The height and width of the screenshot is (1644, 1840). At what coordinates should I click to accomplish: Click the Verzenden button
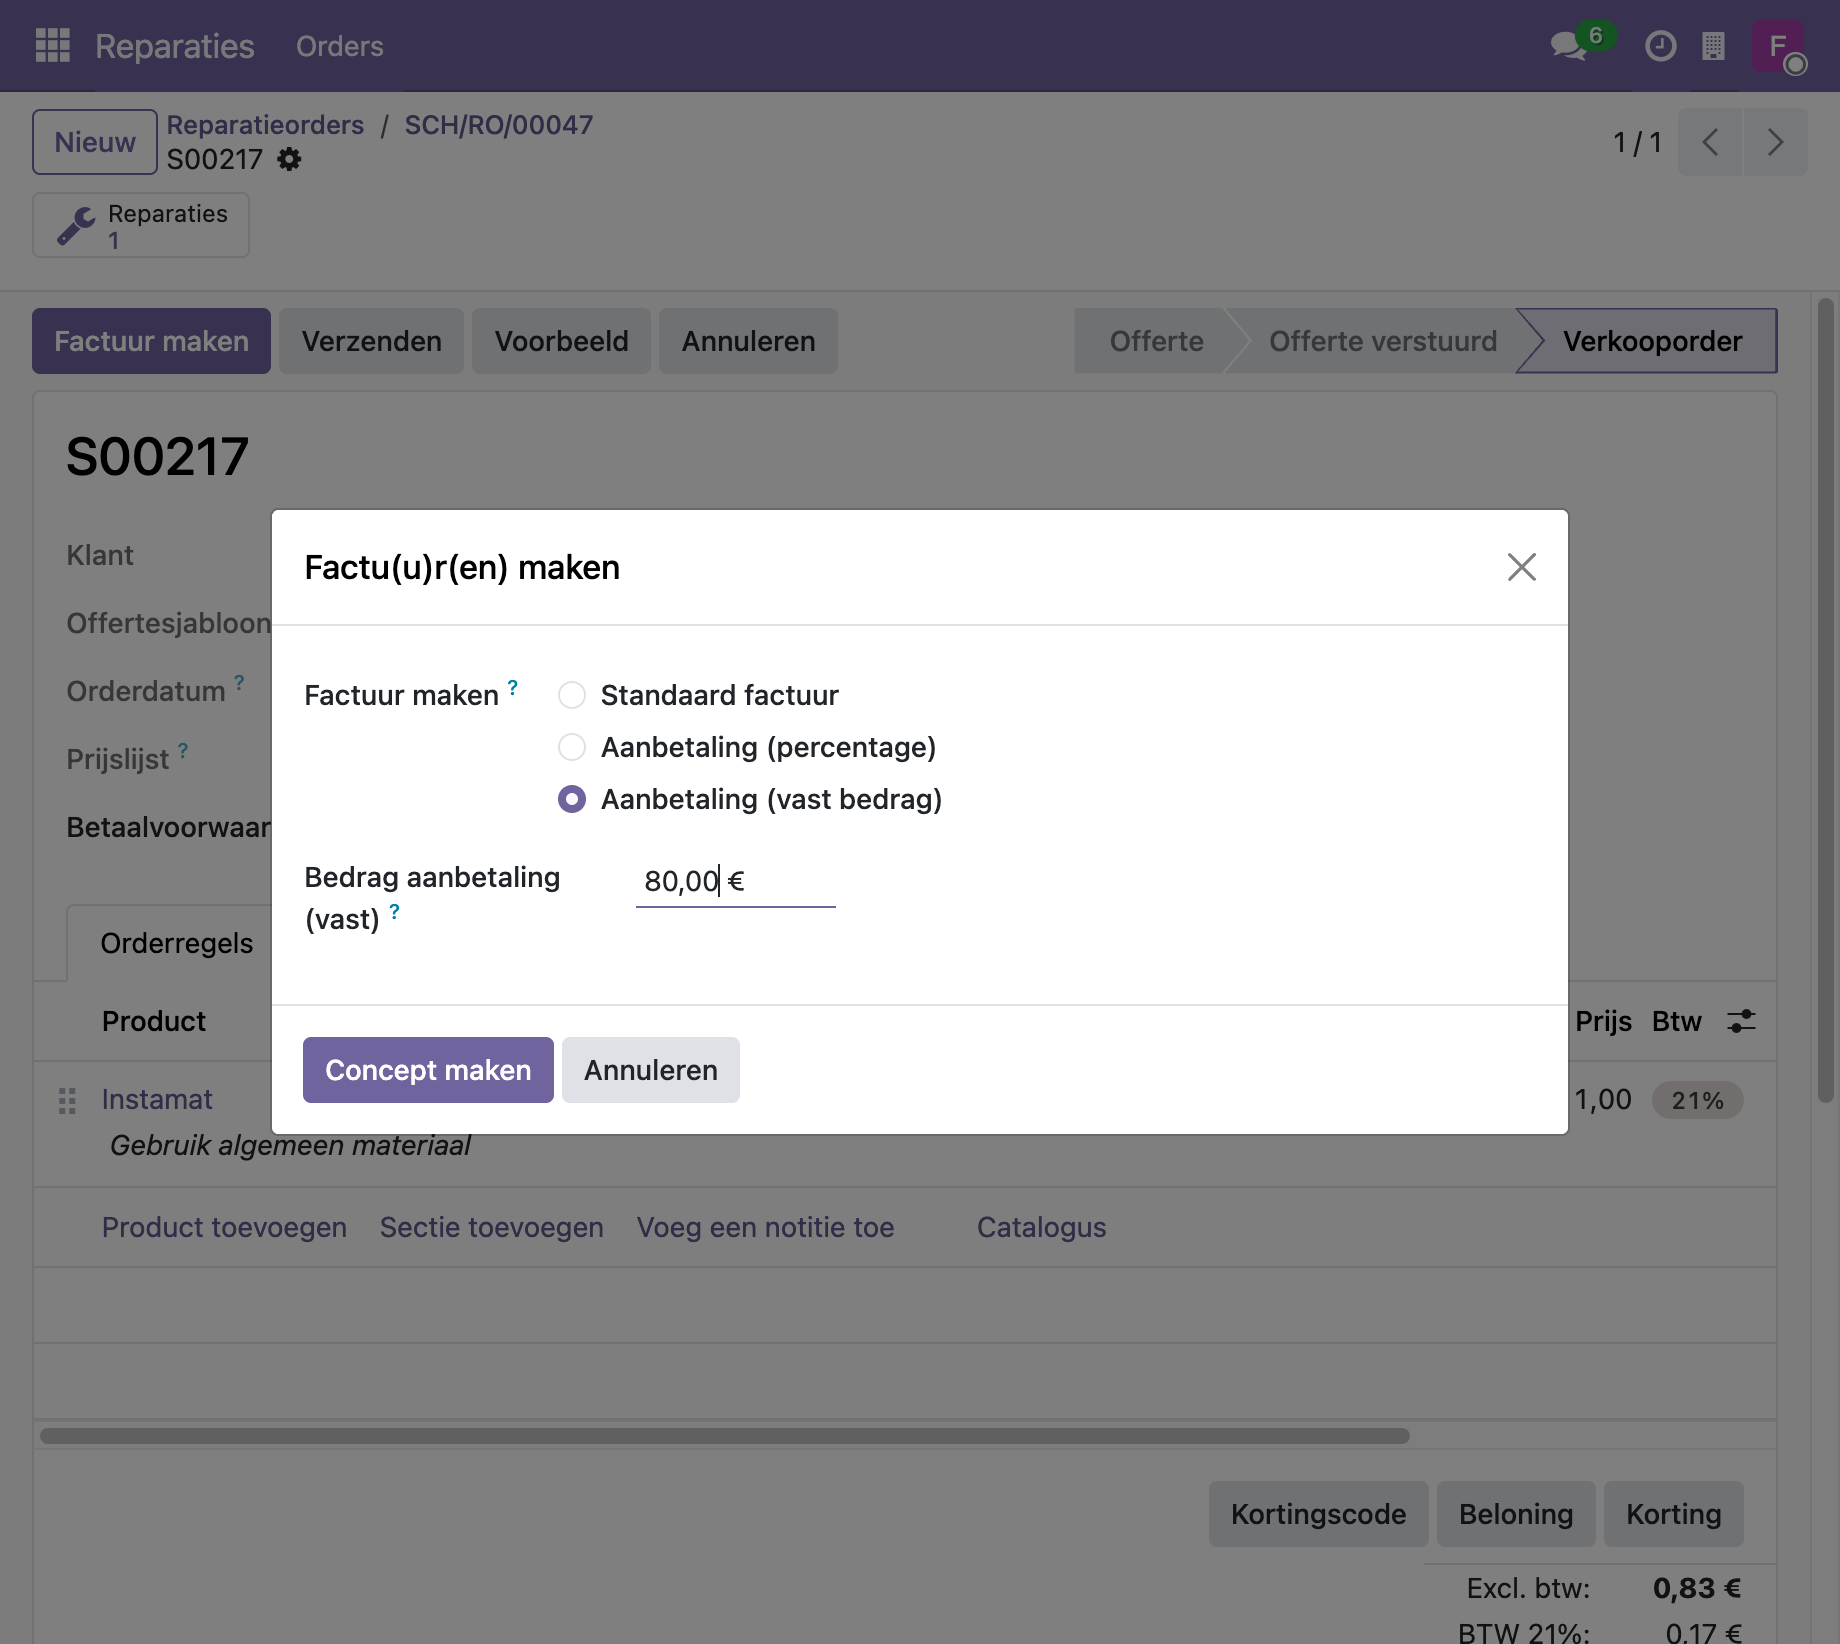371,341
